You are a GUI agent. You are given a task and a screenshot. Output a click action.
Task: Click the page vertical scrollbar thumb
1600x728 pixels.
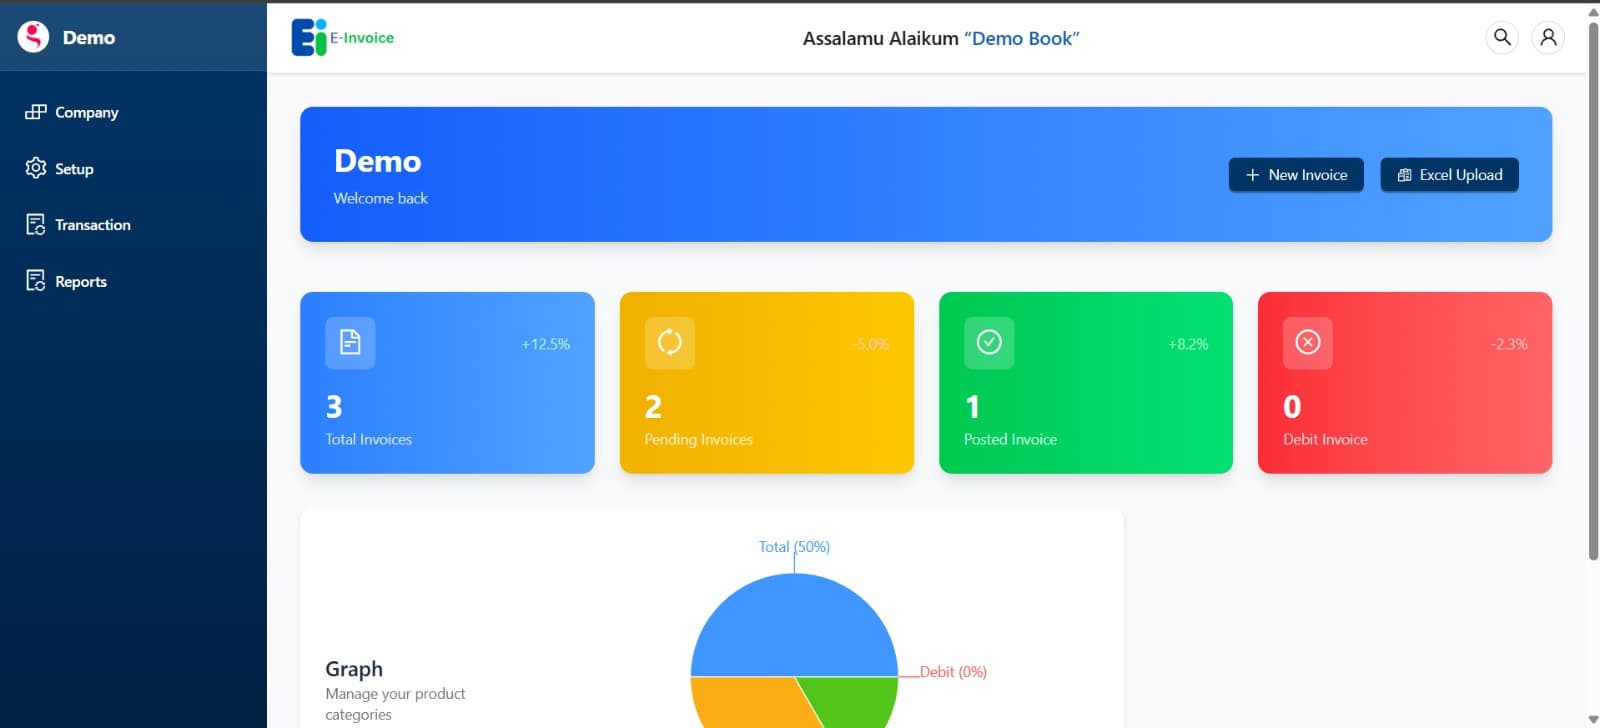pyautogui.click(x=1593, y=290)
